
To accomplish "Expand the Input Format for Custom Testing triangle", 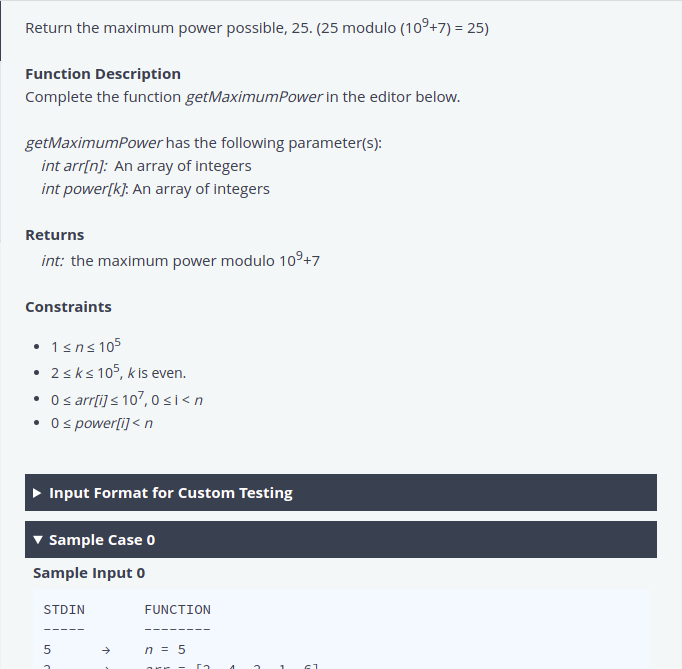I will [37, 493].
